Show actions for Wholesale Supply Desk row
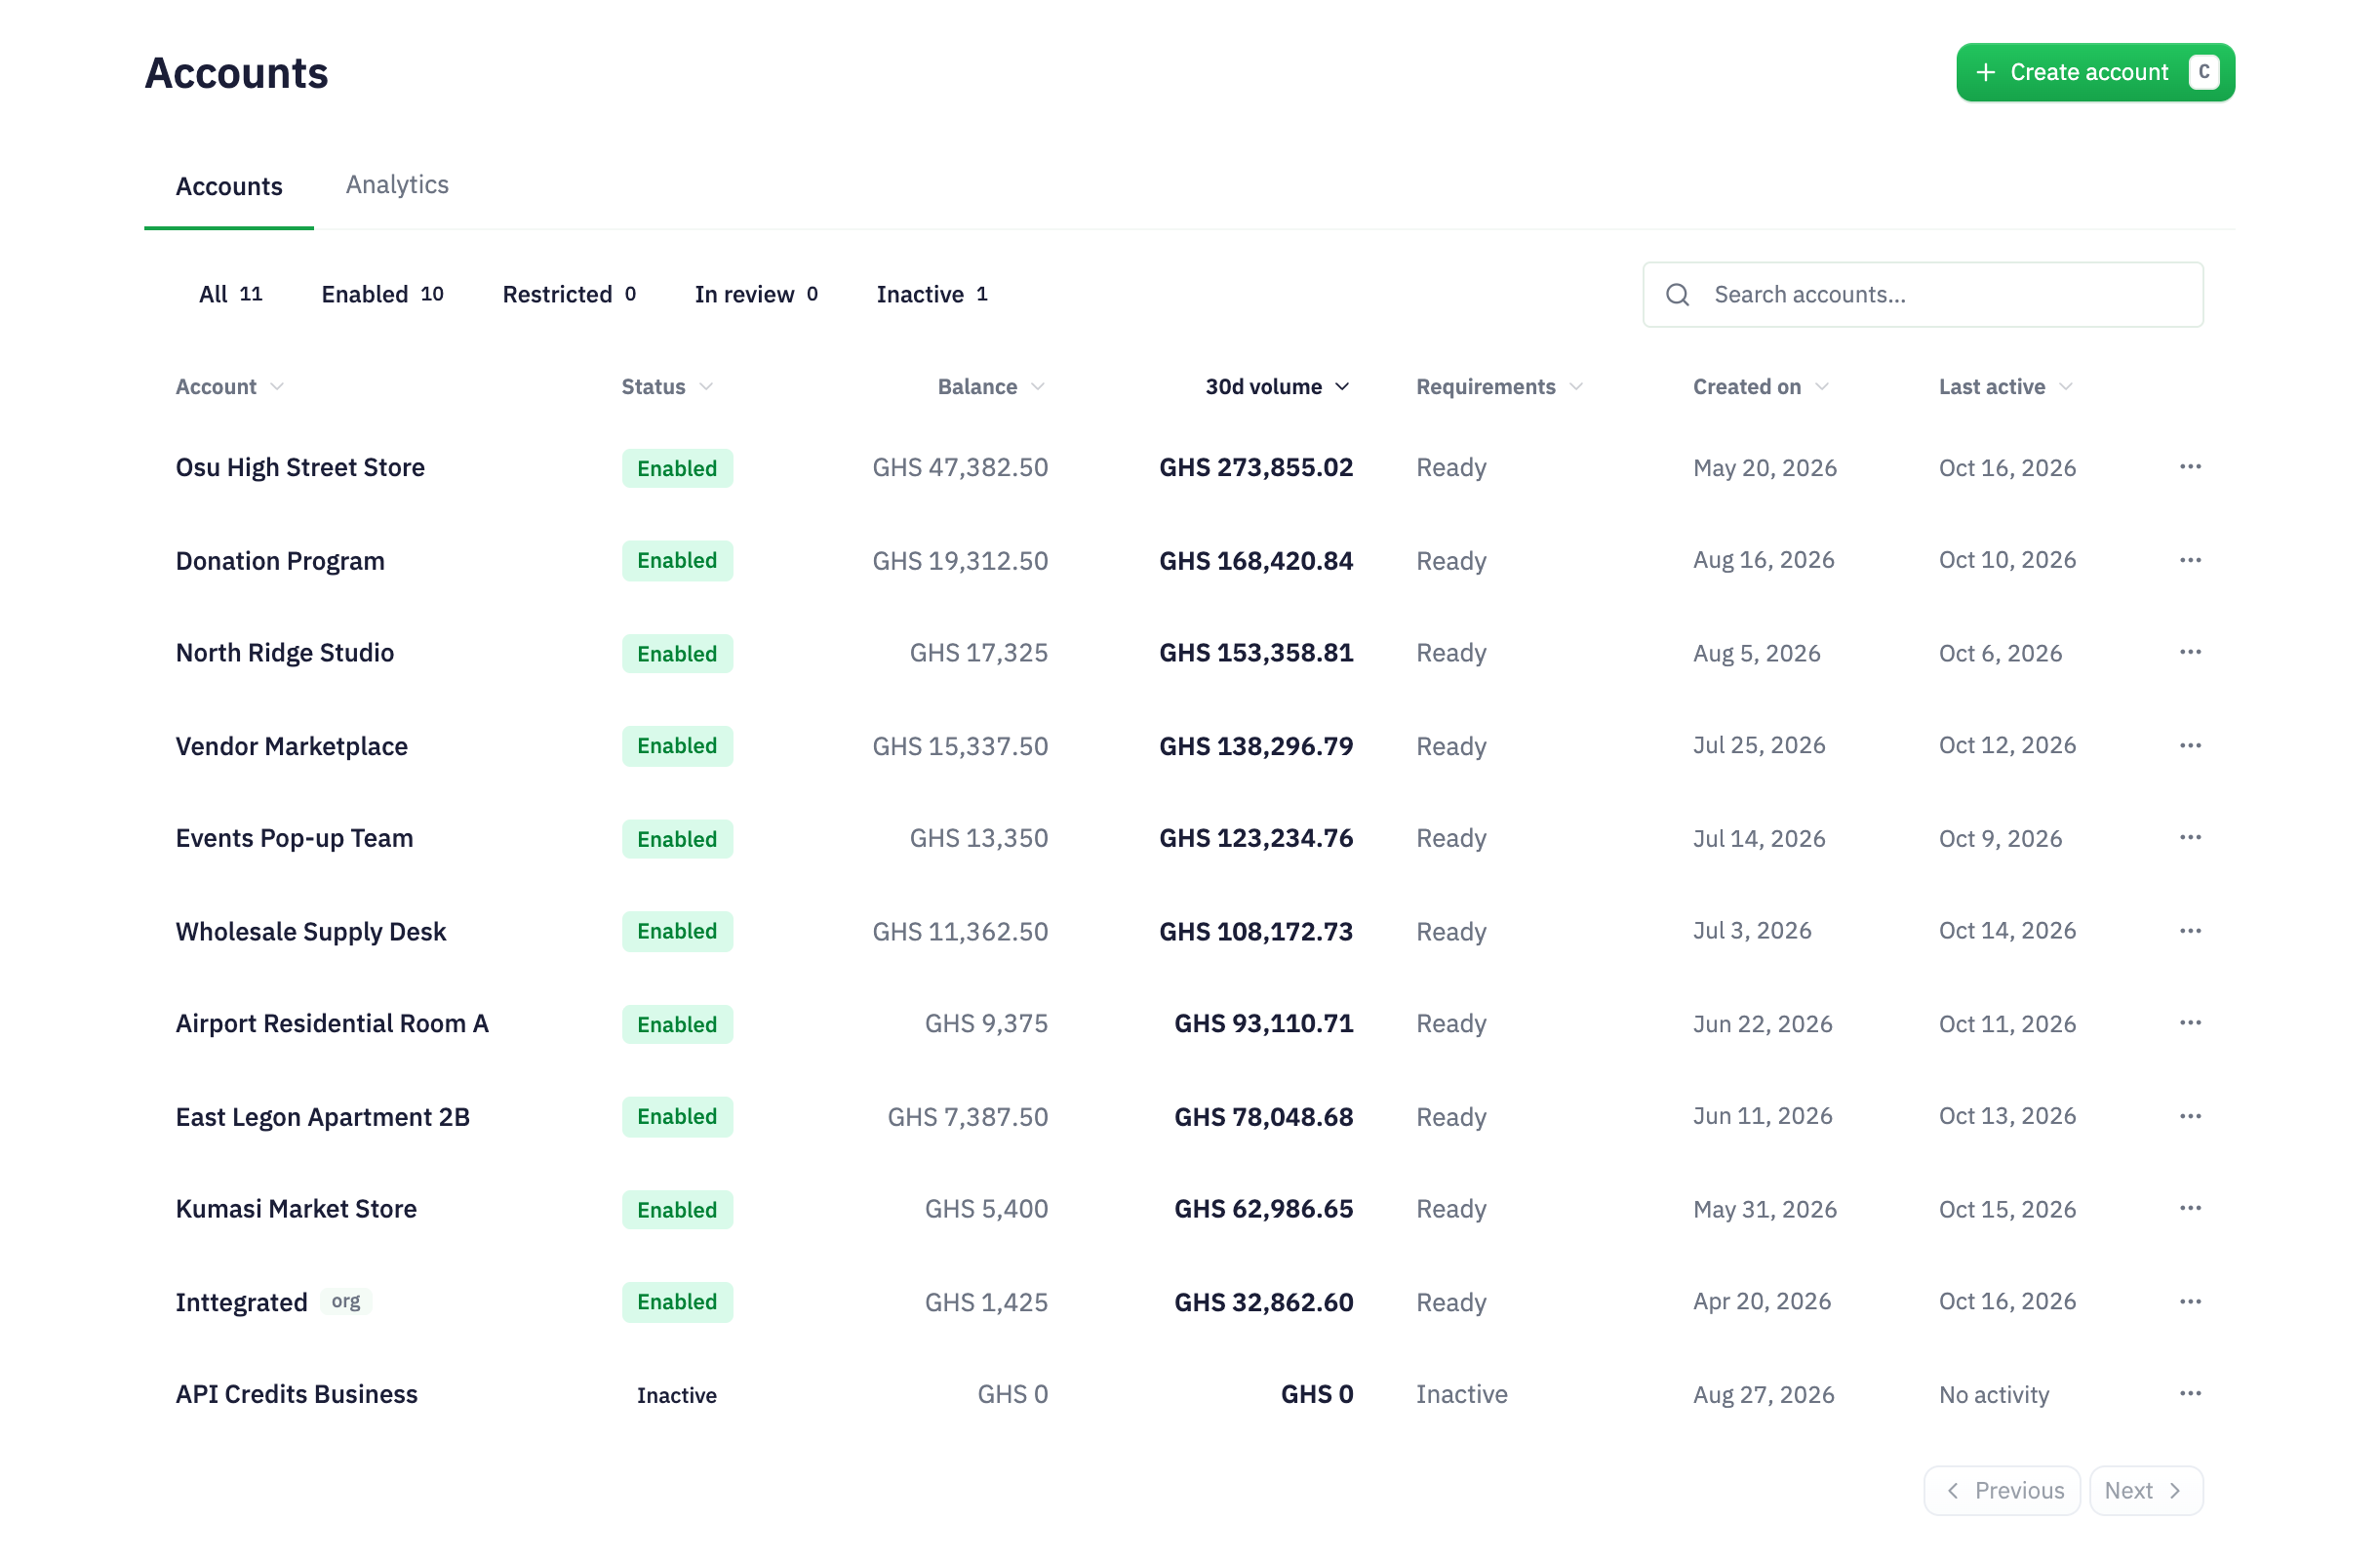2380x1561 pixels. click(2190, 930)
